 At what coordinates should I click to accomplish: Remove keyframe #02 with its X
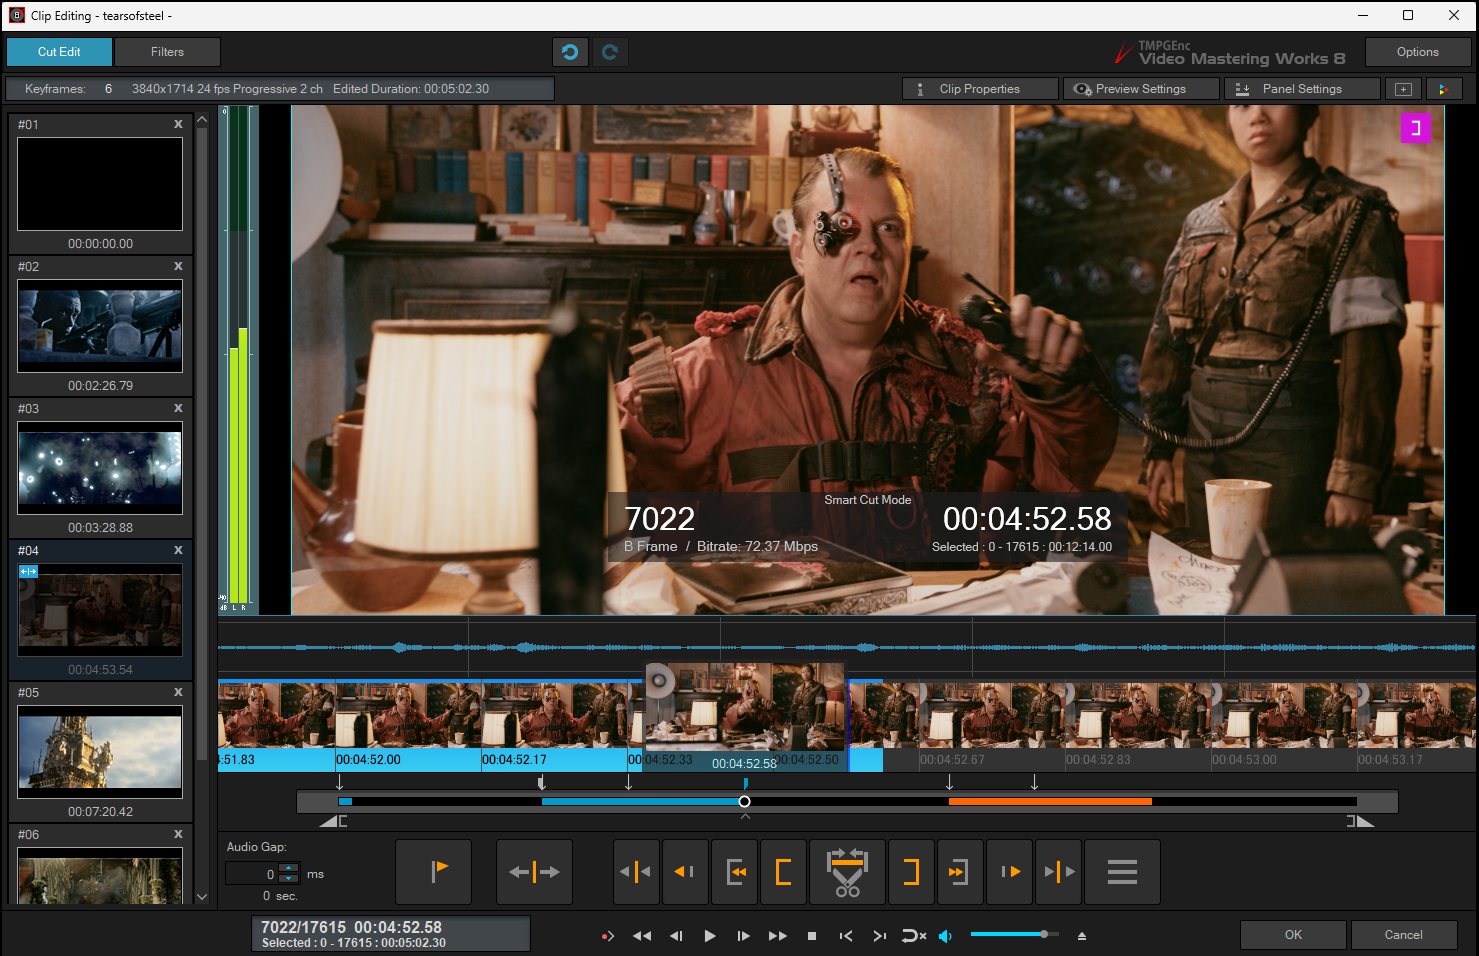click(178, 266)
